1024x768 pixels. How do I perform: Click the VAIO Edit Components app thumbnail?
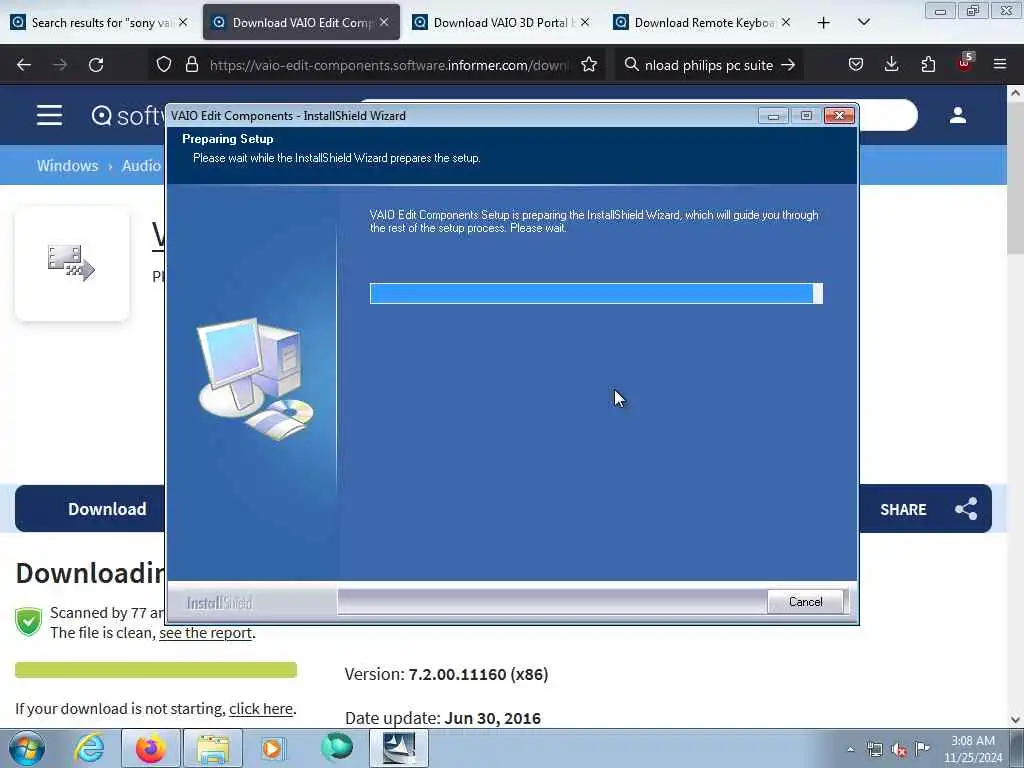click(x=72, y=263)
